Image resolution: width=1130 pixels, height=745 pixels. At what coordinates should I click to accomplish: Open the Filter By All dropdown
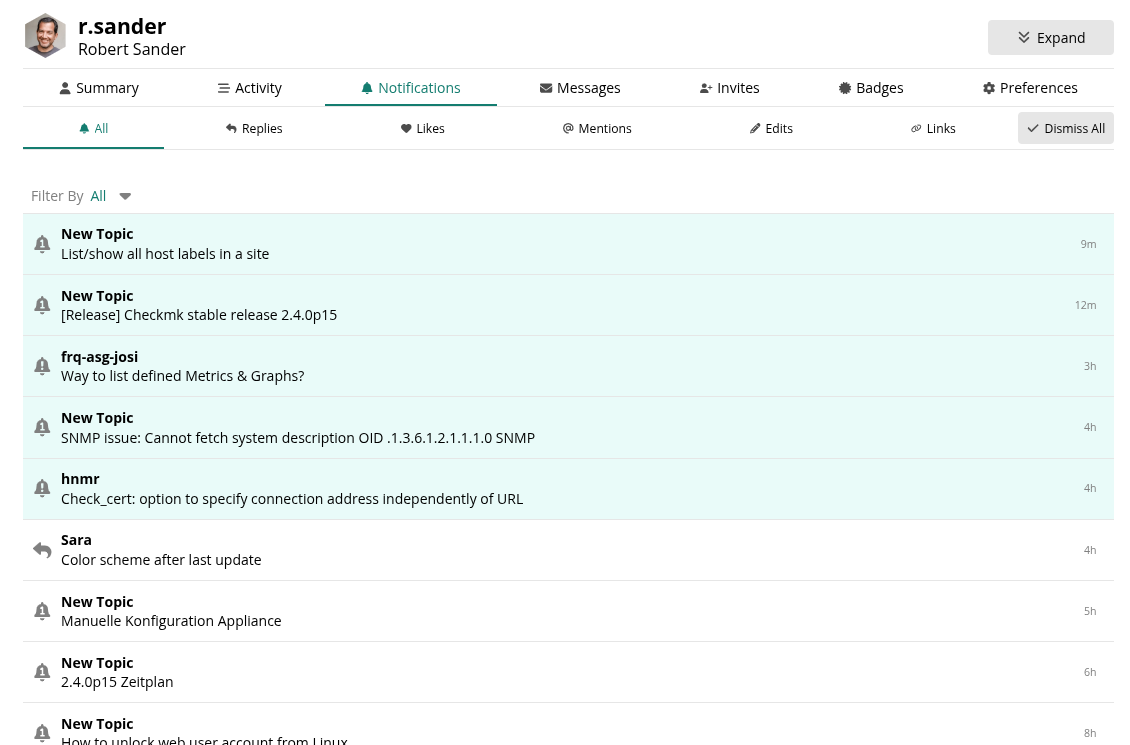pyautogui.click(x=111, y=196)
